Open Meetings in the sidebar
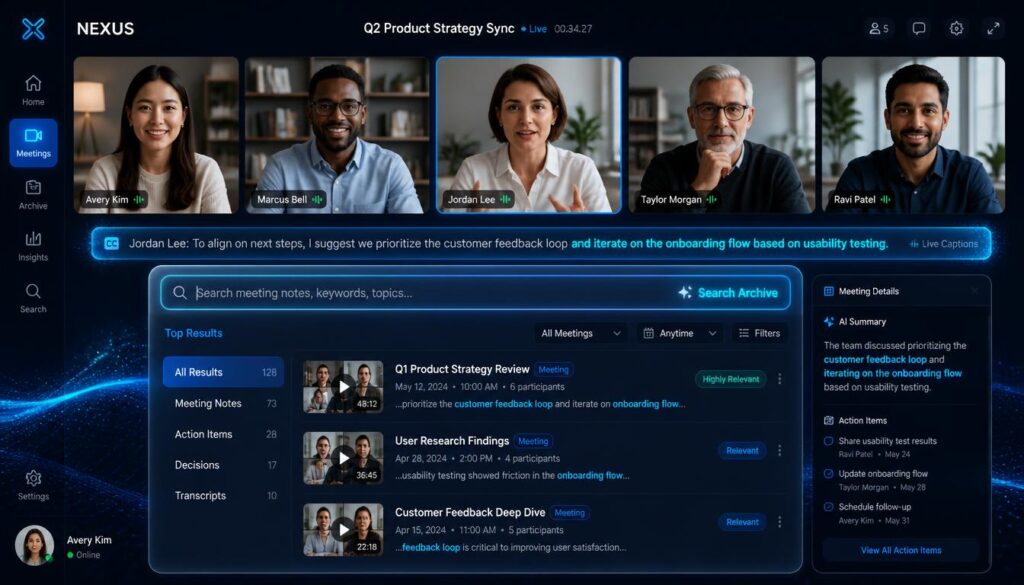1024x585 pixels. 33,143
